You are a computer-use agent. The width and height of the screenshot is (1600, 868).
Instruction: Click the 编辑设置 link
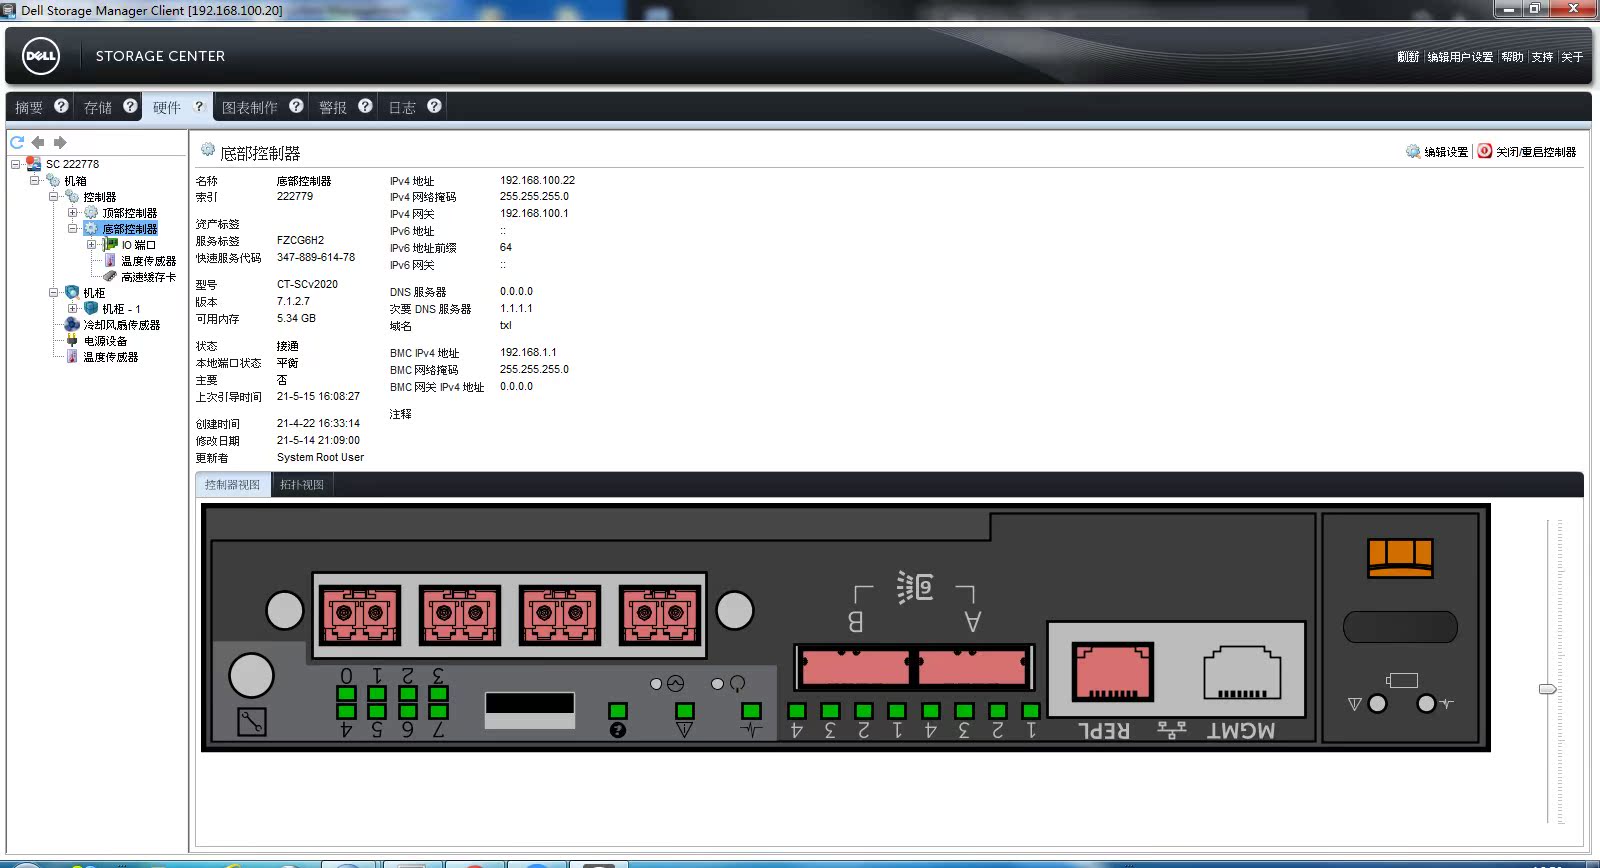[x=1446, y=152]
